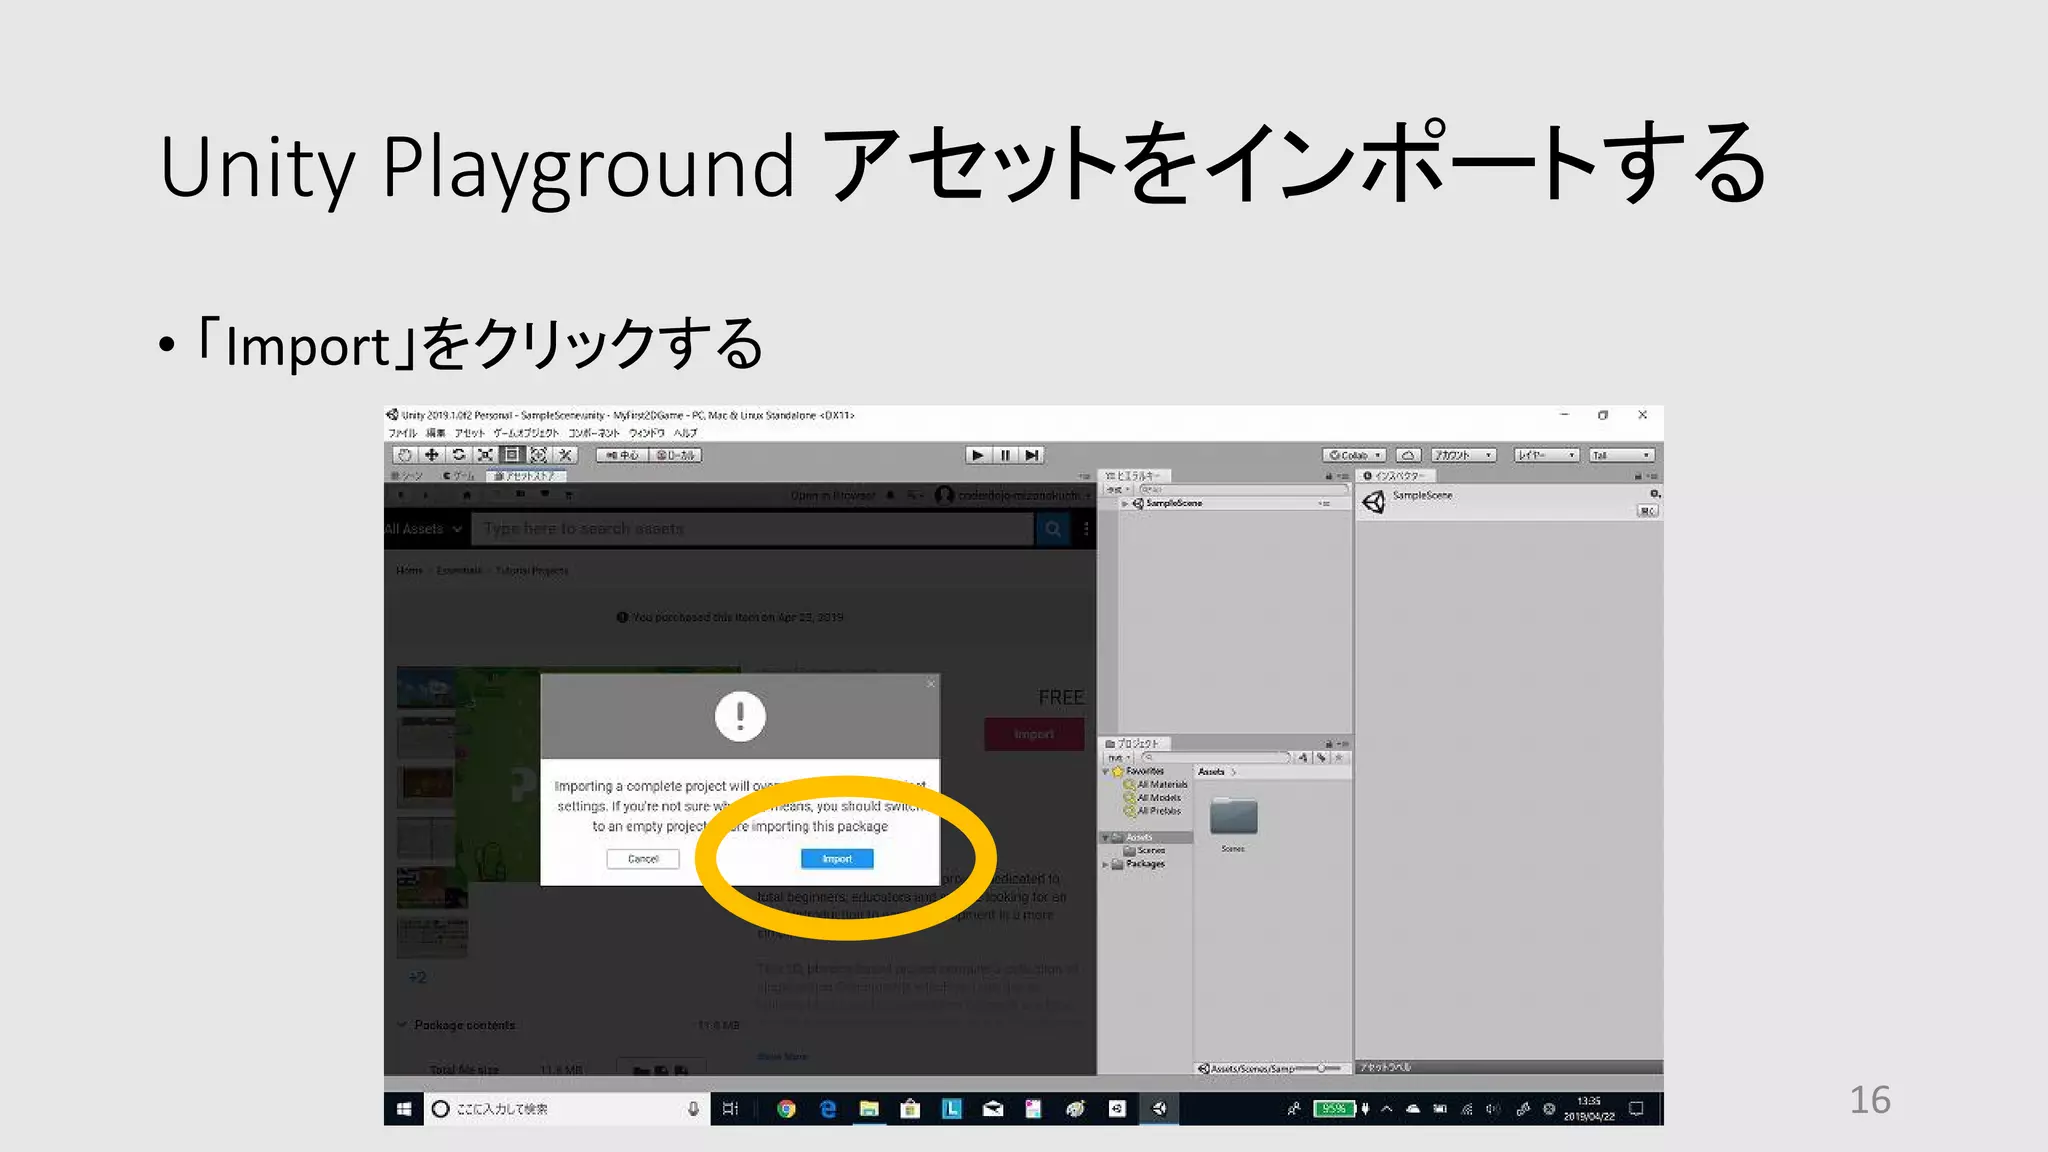
Task: Click the Asset Store search magnifier button
Action: click(1053, 529)
